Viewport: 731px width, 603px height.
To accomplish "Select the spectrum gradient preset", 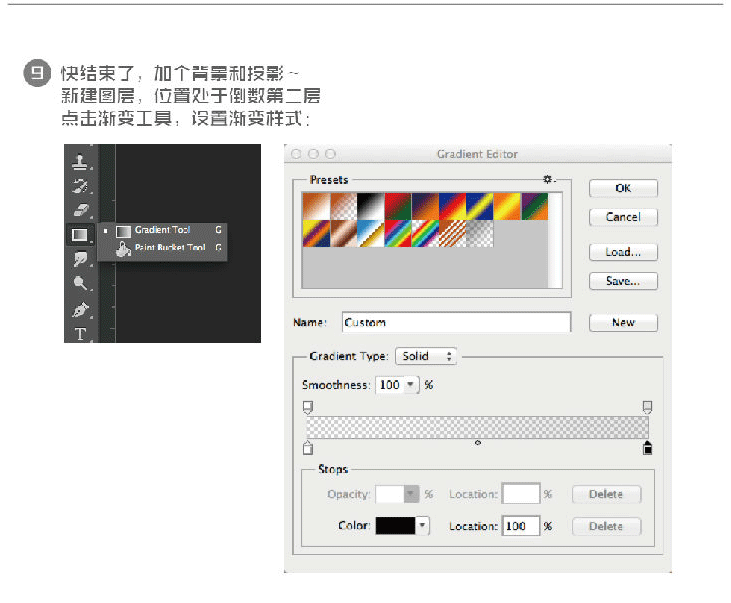I will click(398, 233).
